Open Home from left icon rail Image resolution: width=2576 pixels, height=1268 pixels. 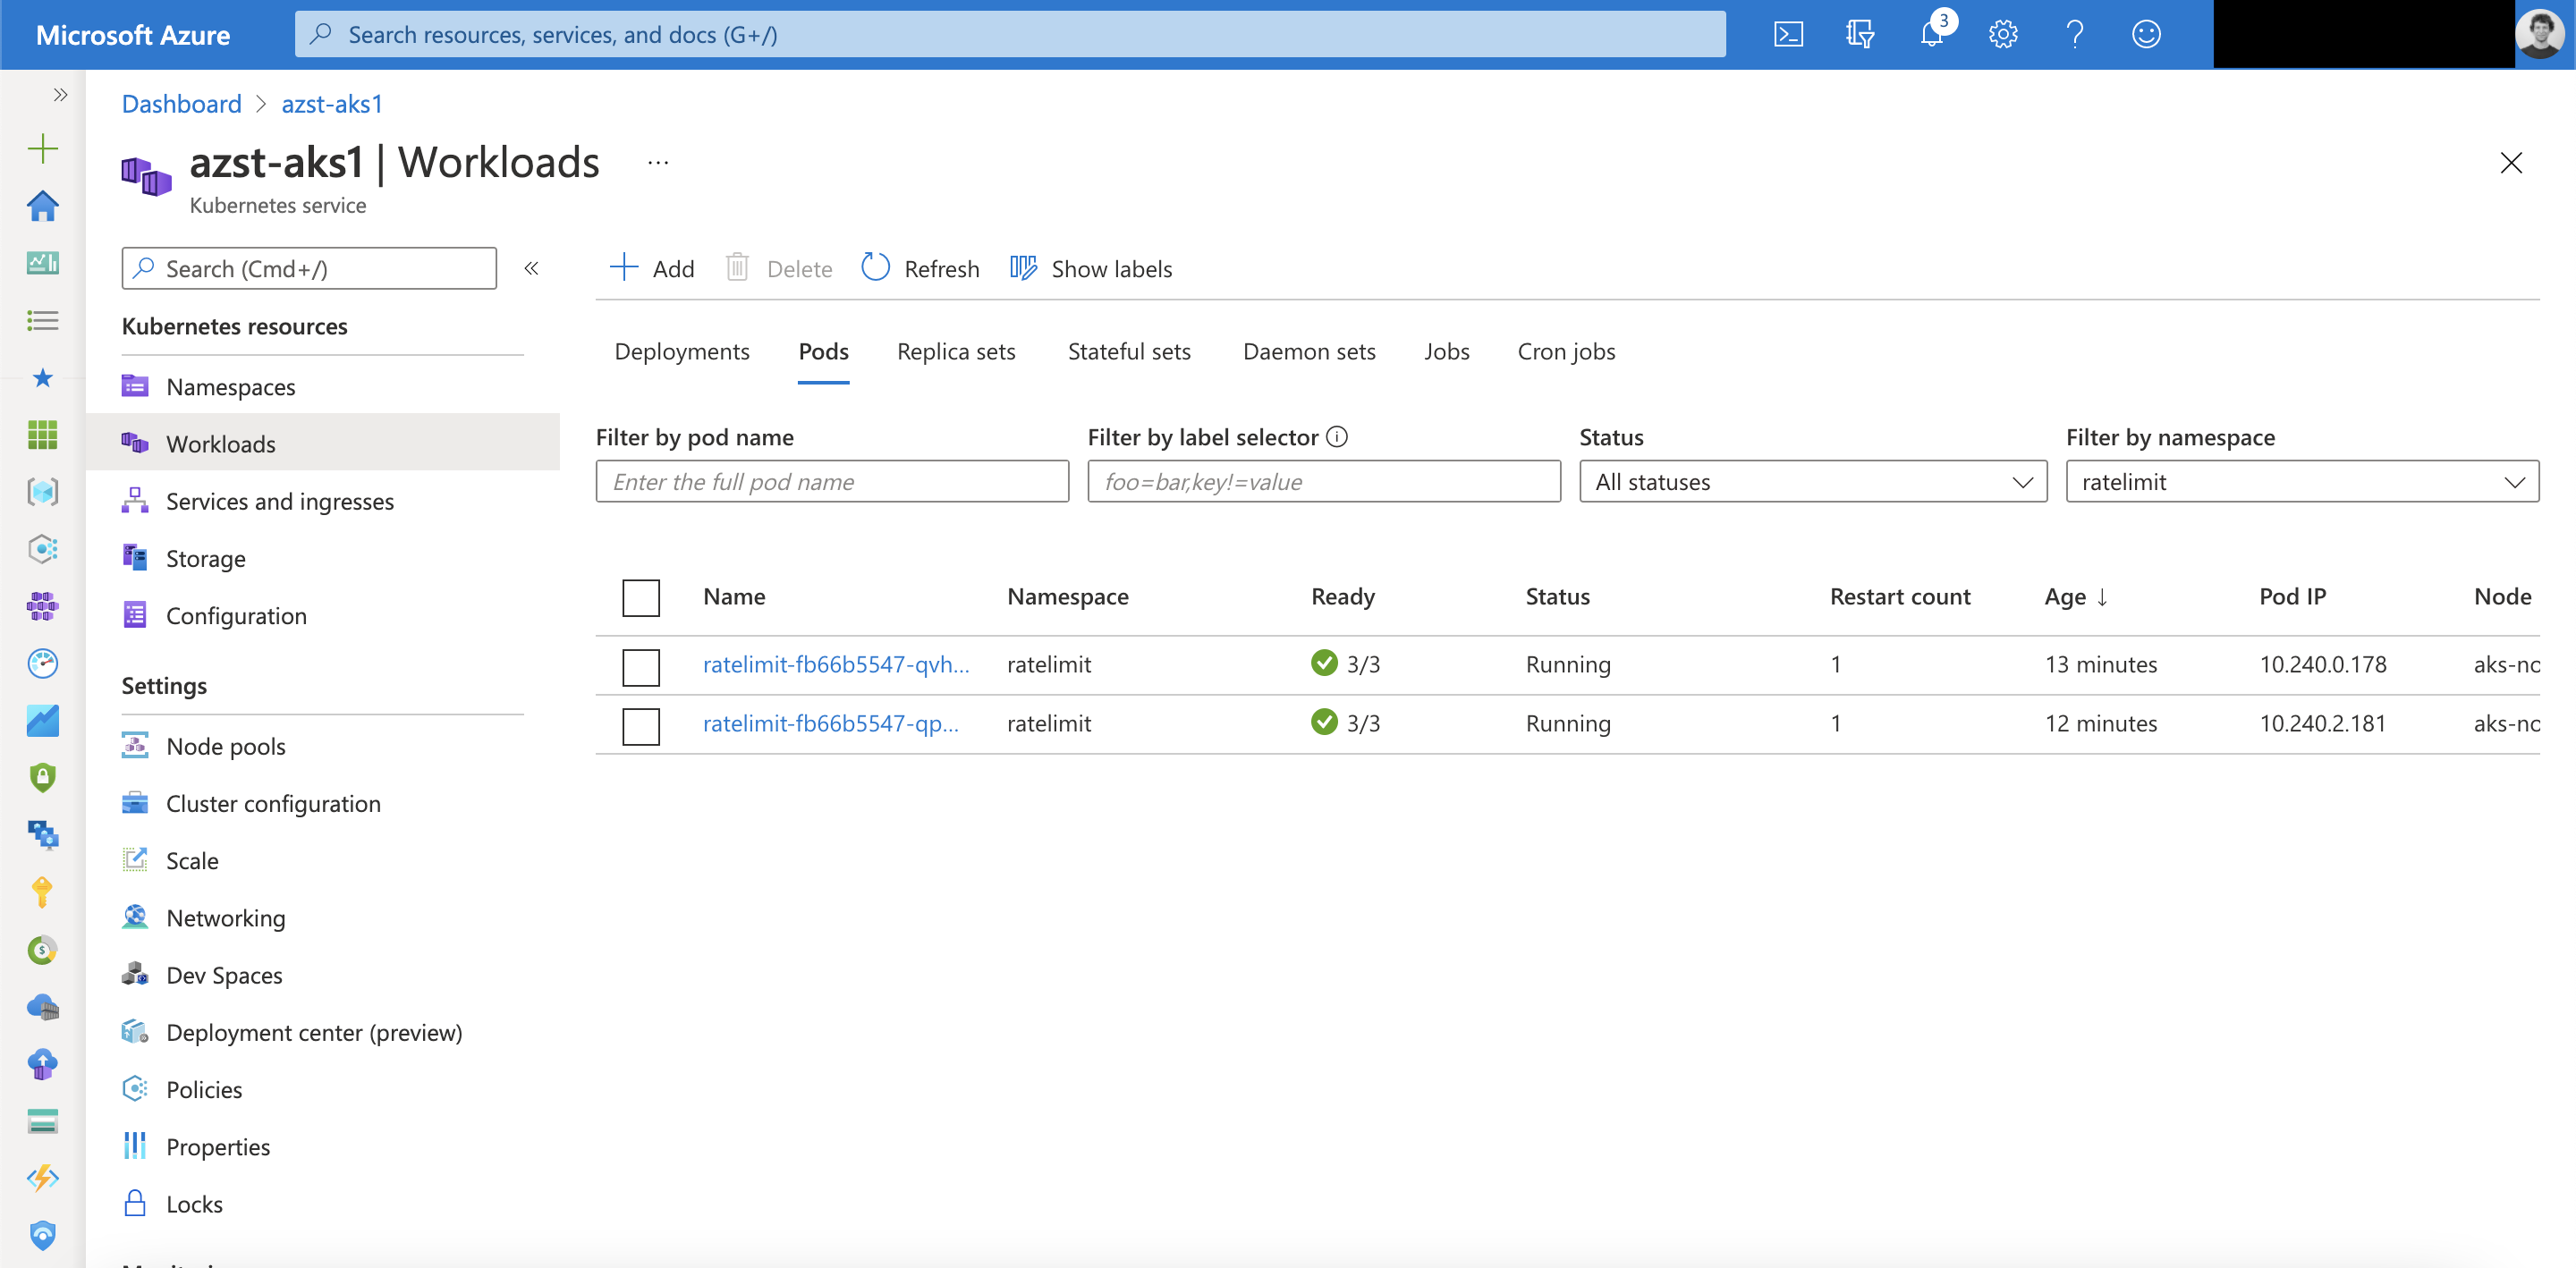(x=42, y=206)
